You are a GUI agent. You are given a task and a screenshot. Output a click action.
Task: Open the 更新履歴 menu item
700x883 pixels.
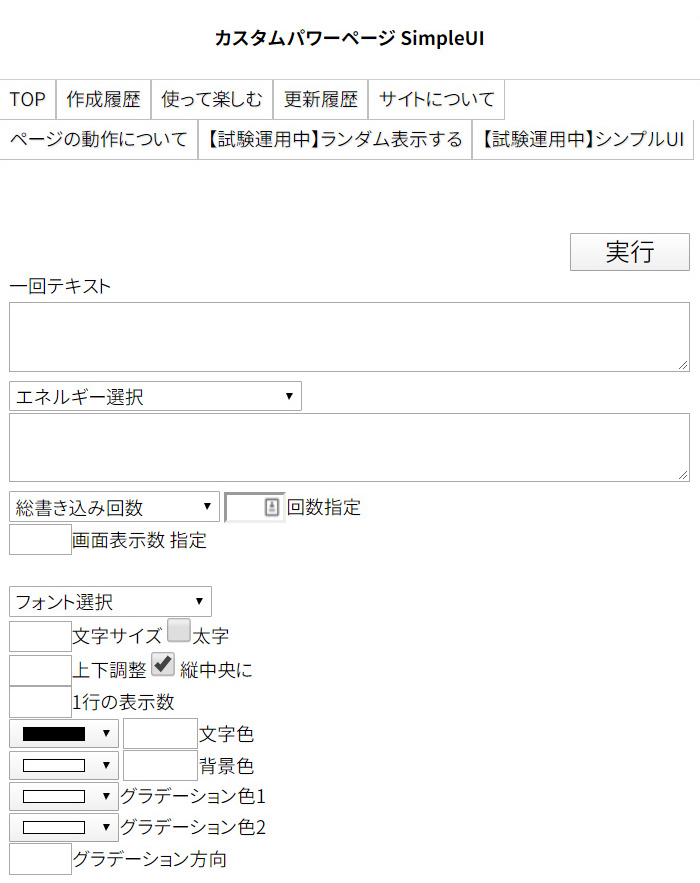320,99
